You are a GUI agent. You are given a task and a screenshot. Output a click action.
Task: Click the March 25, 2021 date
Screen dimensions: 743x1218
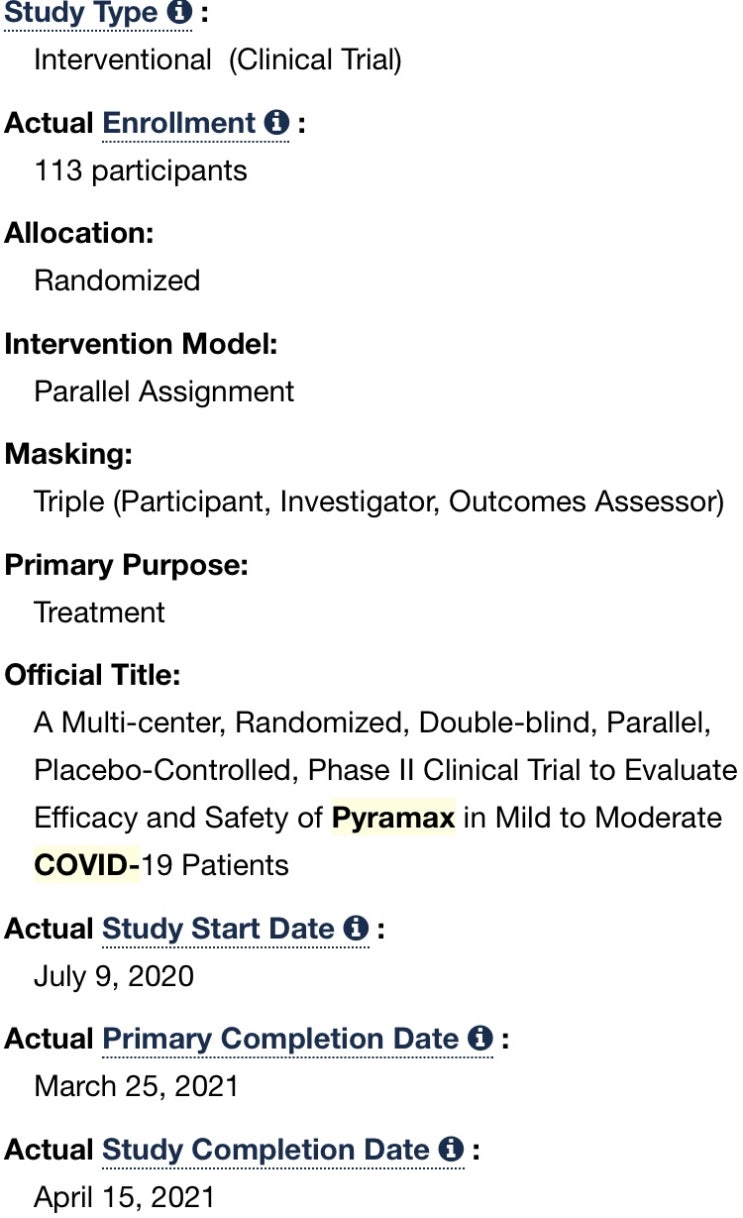click(x=136, y=1086)
